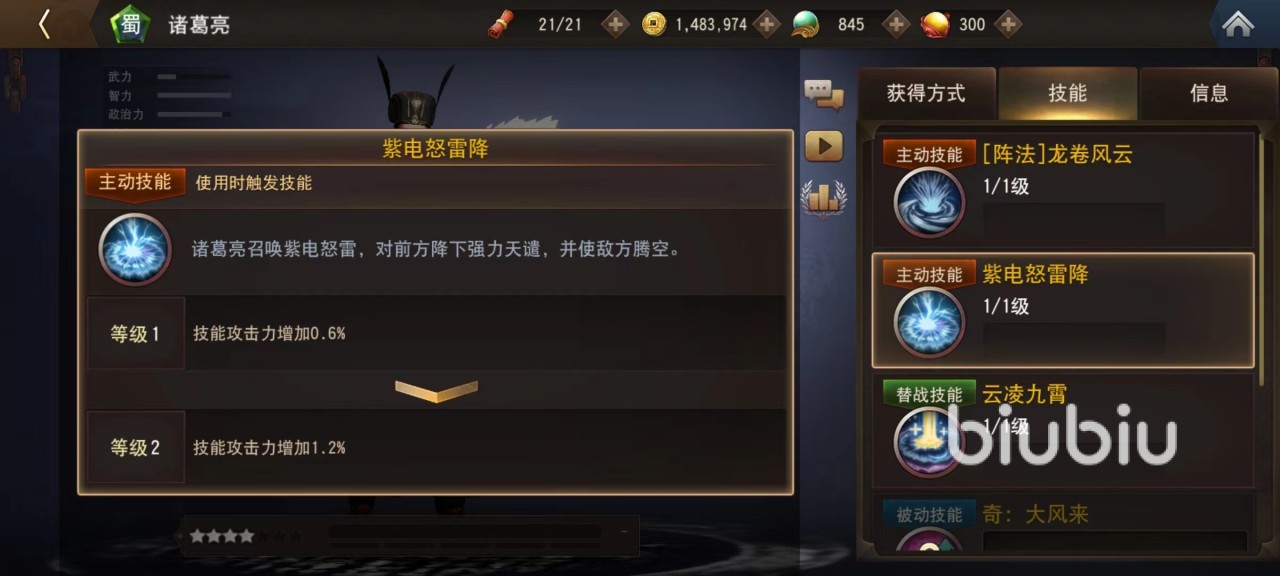The image size is (1280, 576).
Task: Click the plus beside gold coin amount
Action: (767, 24)
